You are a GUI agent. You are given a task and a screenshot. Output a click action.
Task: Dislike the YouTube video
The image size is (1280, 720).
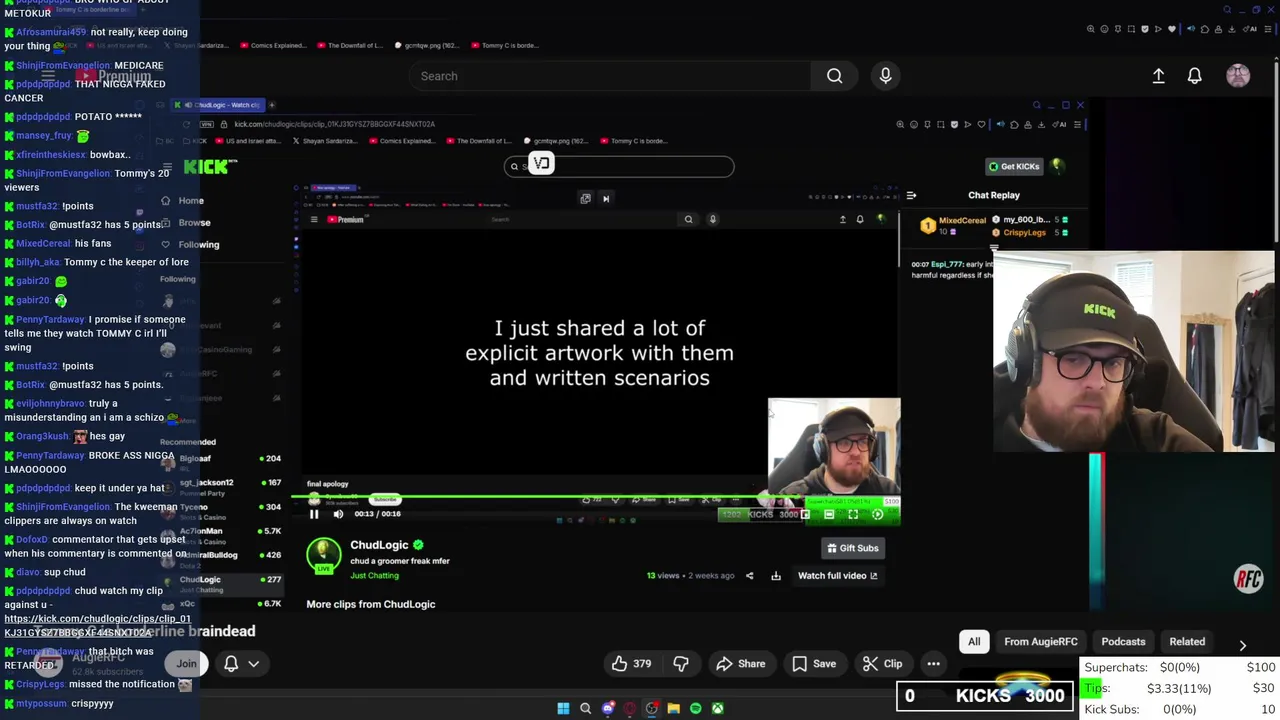pos(681,664)
